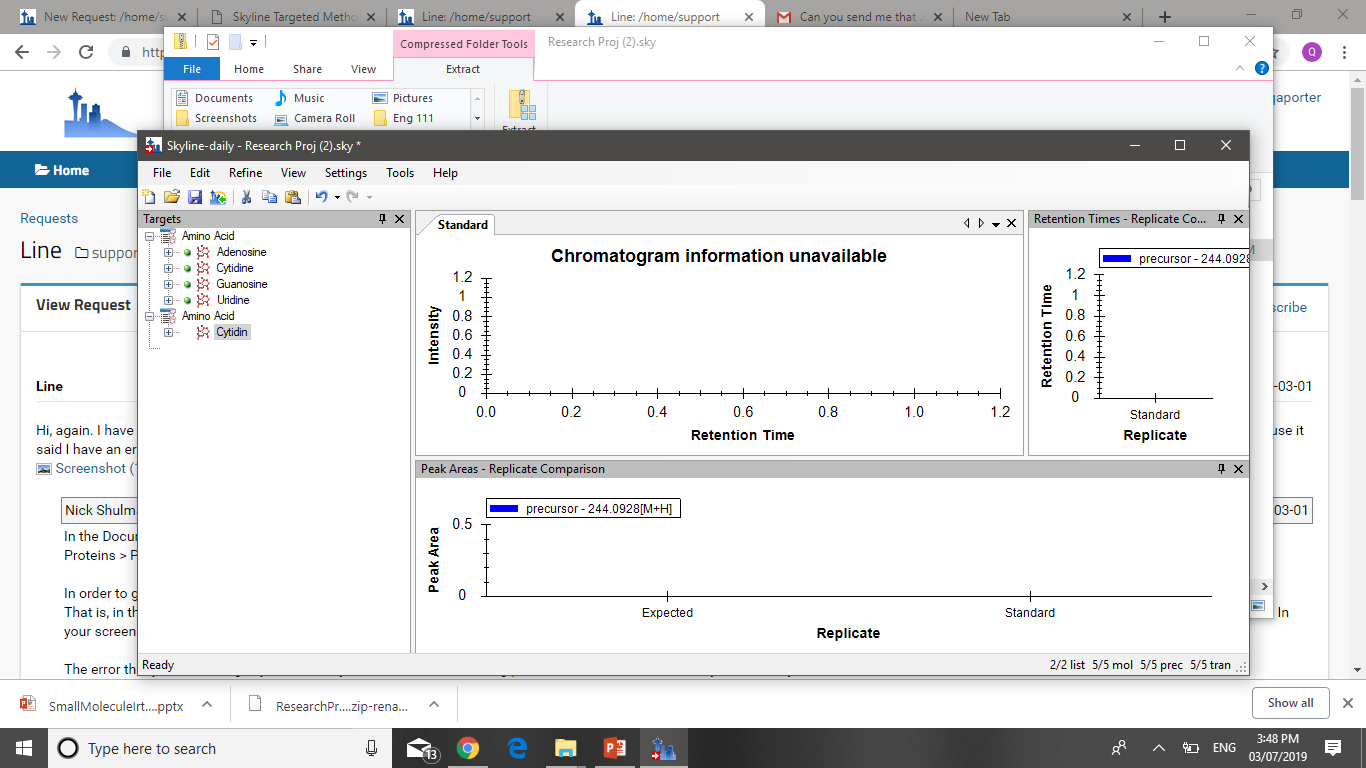Click the Open file folder icon
Screen dimensions: 1366x768
172,197
